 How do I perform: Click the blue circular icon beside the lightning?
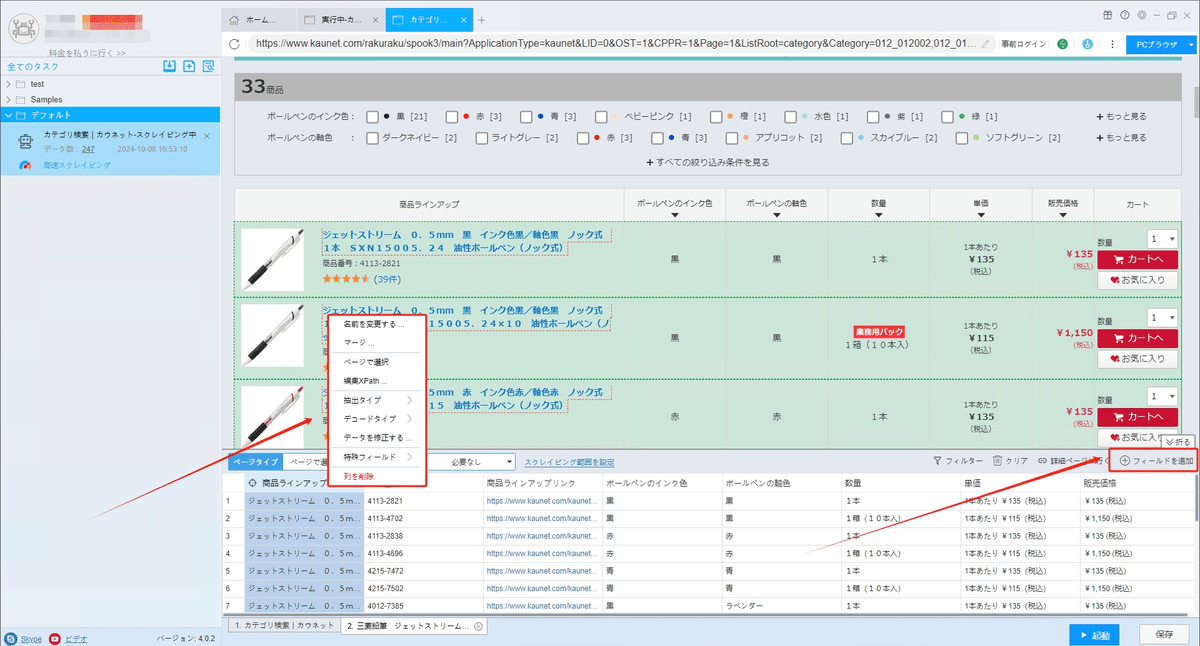point(1086,44)
